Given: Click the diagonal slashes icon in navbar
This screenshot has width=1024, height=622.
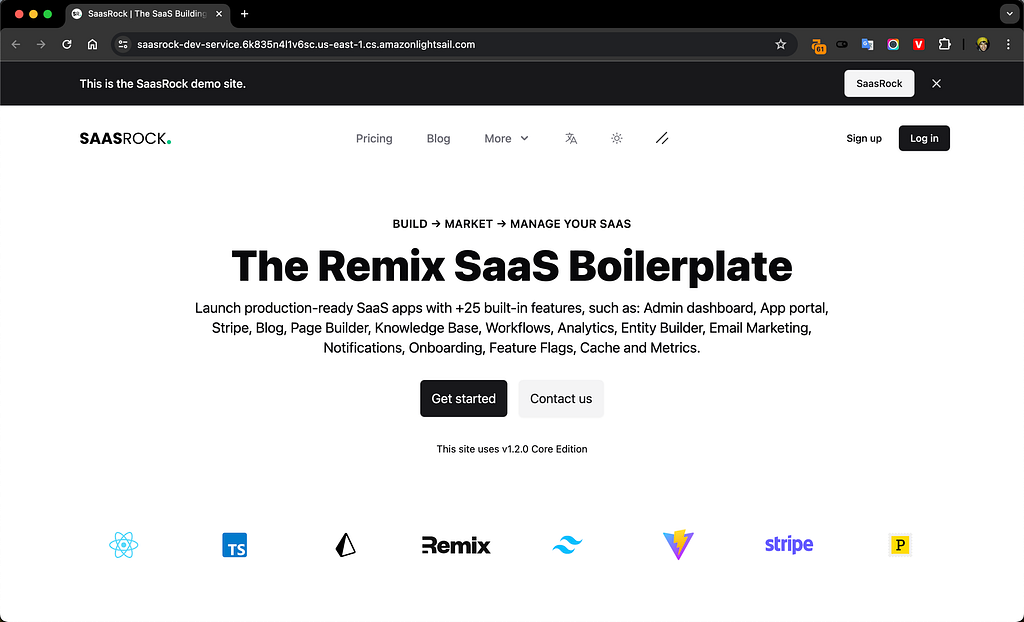Looking at the screenshot, I should point(662,139).
